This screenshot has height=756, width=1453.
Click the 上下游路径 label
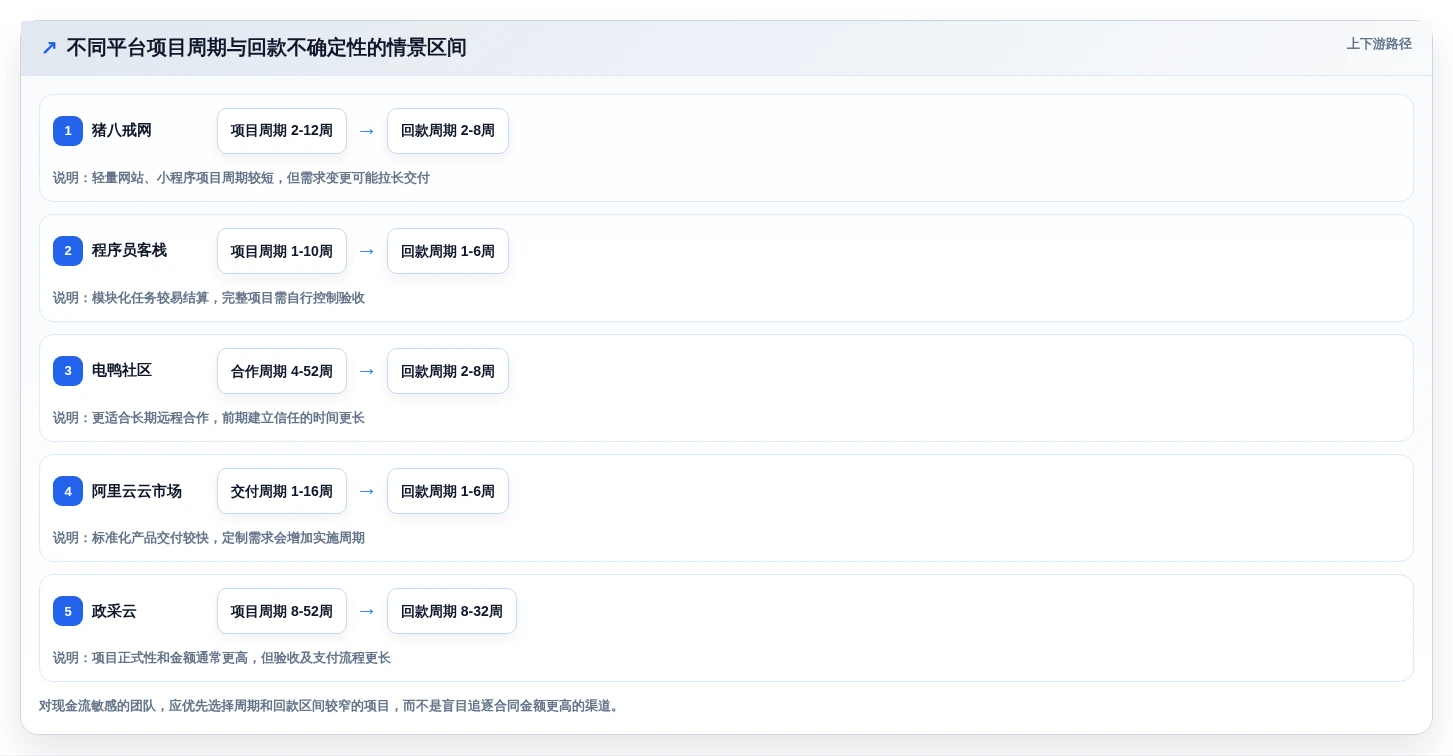point(1379,44)
